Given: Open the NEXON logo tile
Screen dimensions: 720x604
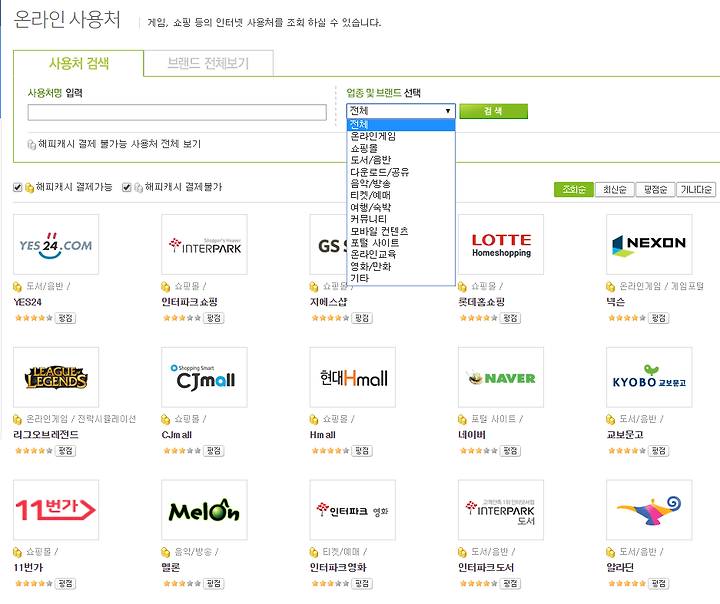Looking at the screenshot, I should point(649,244).
